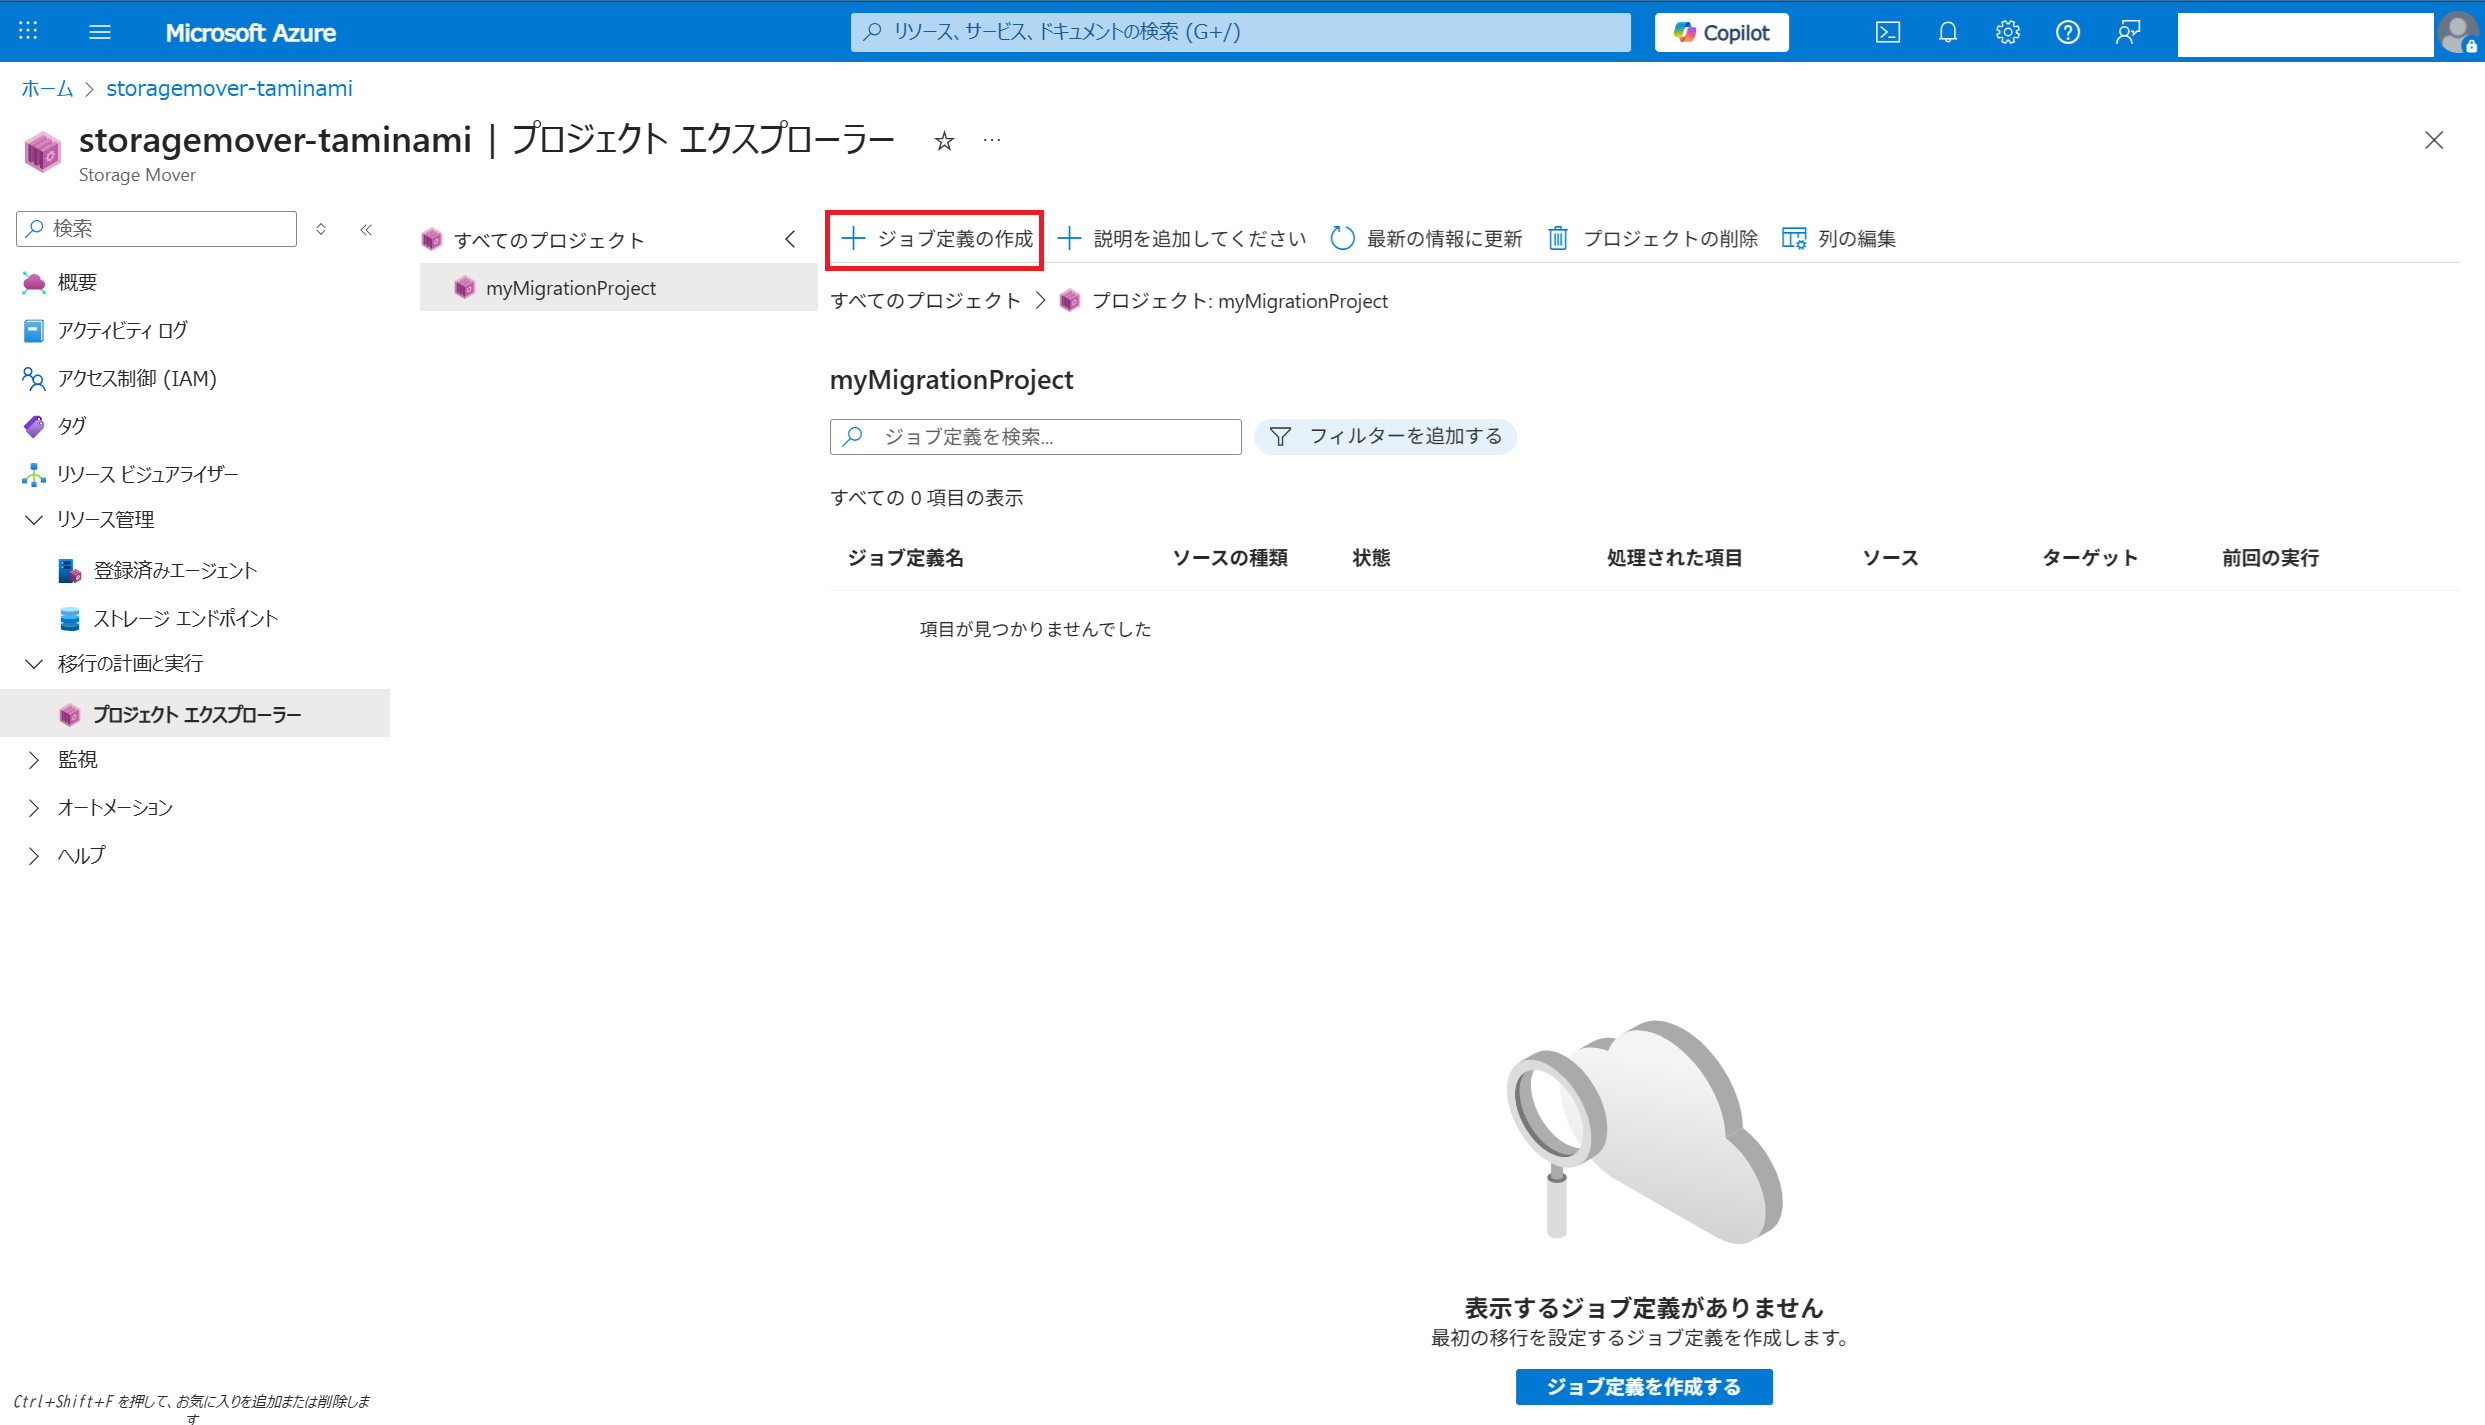Click the ジョブ定義を検索 search field
The width and height of the screenshot is (2485, 1425).
click(x=1035, y=437)
